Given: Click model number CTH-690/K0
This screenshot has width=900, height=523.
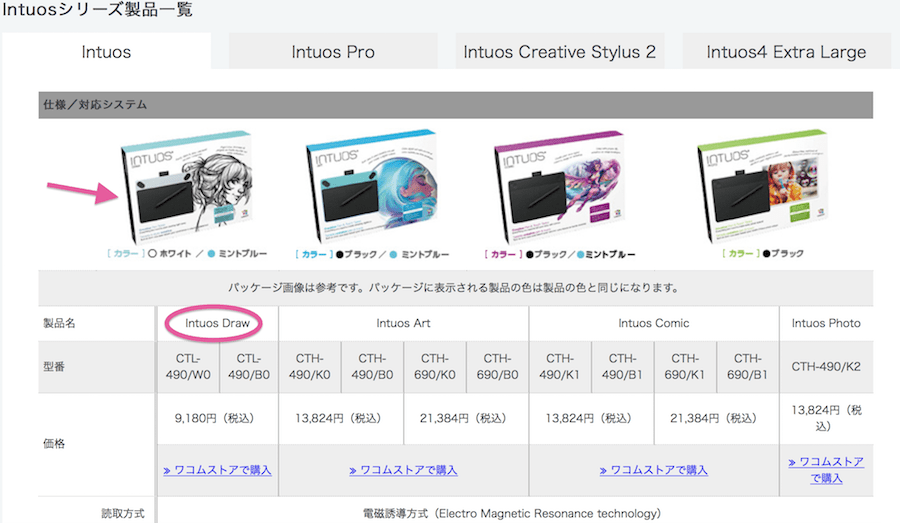Looking at the screenshot, I should coord(435,367).
